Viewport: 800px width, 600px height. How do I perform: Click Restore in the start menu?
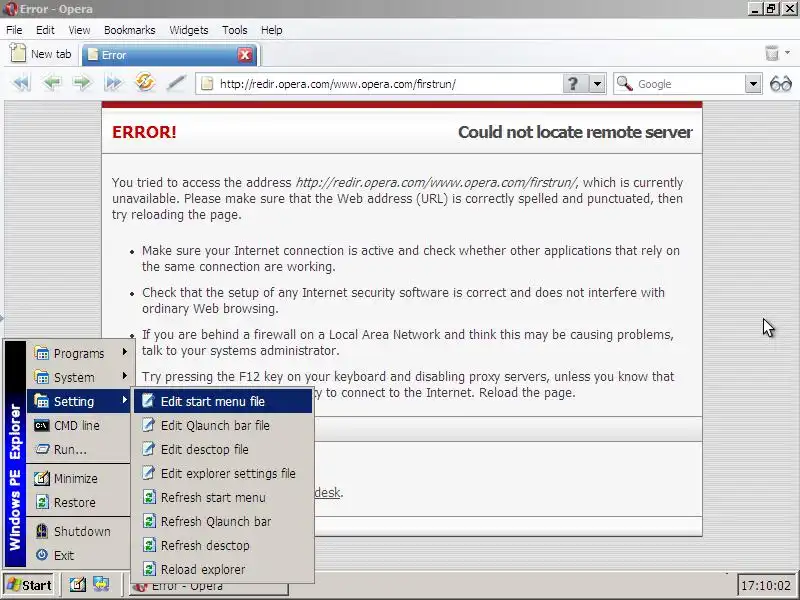(x=81, y=502)
